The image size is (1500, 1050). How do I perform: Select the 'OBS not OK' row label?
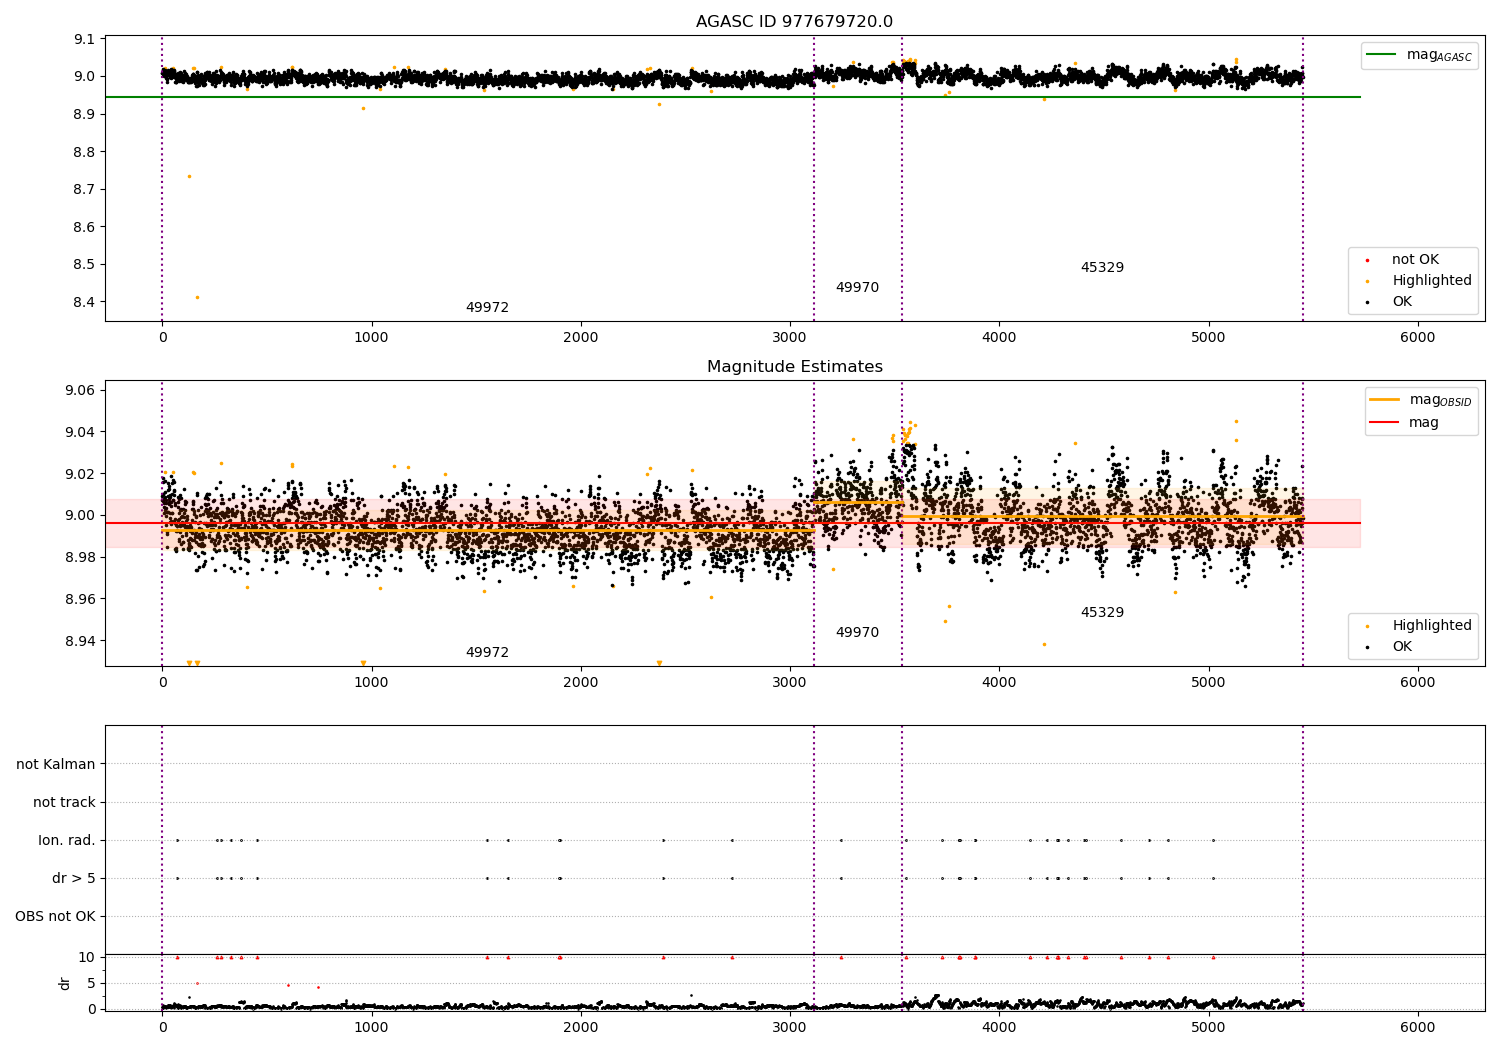pyautogui.click(x=55, y=916)
